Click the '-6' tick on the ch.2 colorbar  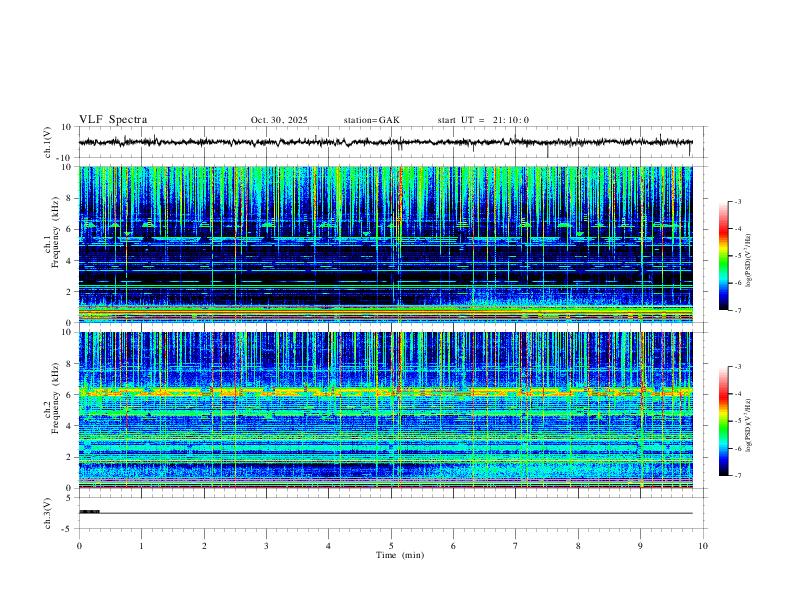tap(738, 448)
